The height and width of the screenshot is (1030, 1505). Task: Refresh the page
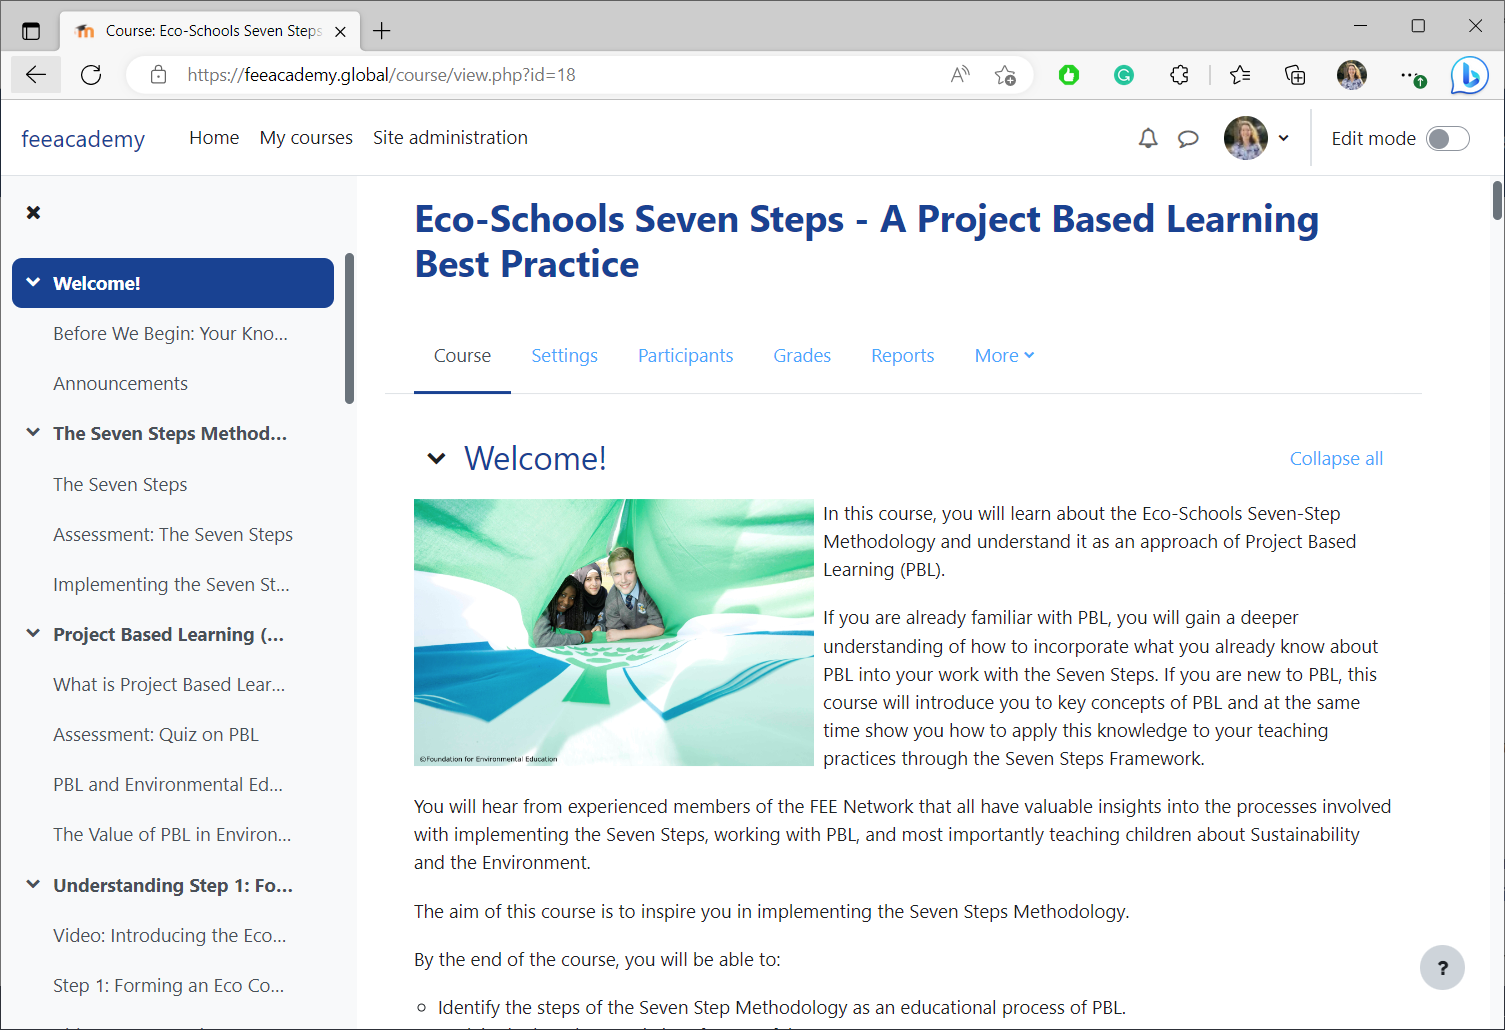pos(91,75)
